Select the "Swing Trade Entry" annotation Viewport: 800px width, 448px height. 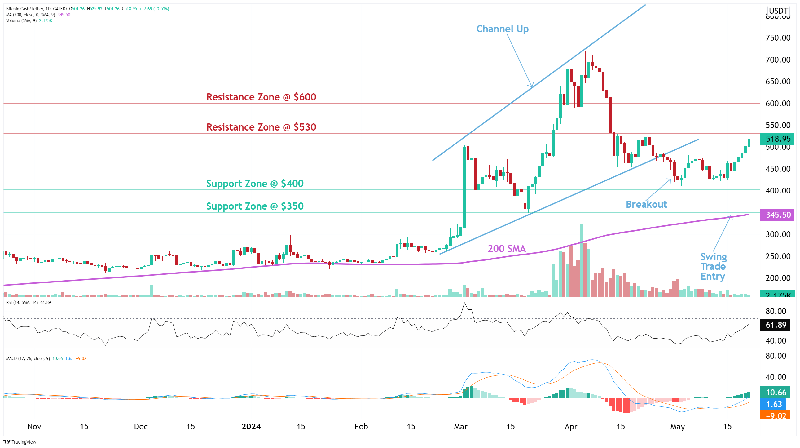coord(713,266)
